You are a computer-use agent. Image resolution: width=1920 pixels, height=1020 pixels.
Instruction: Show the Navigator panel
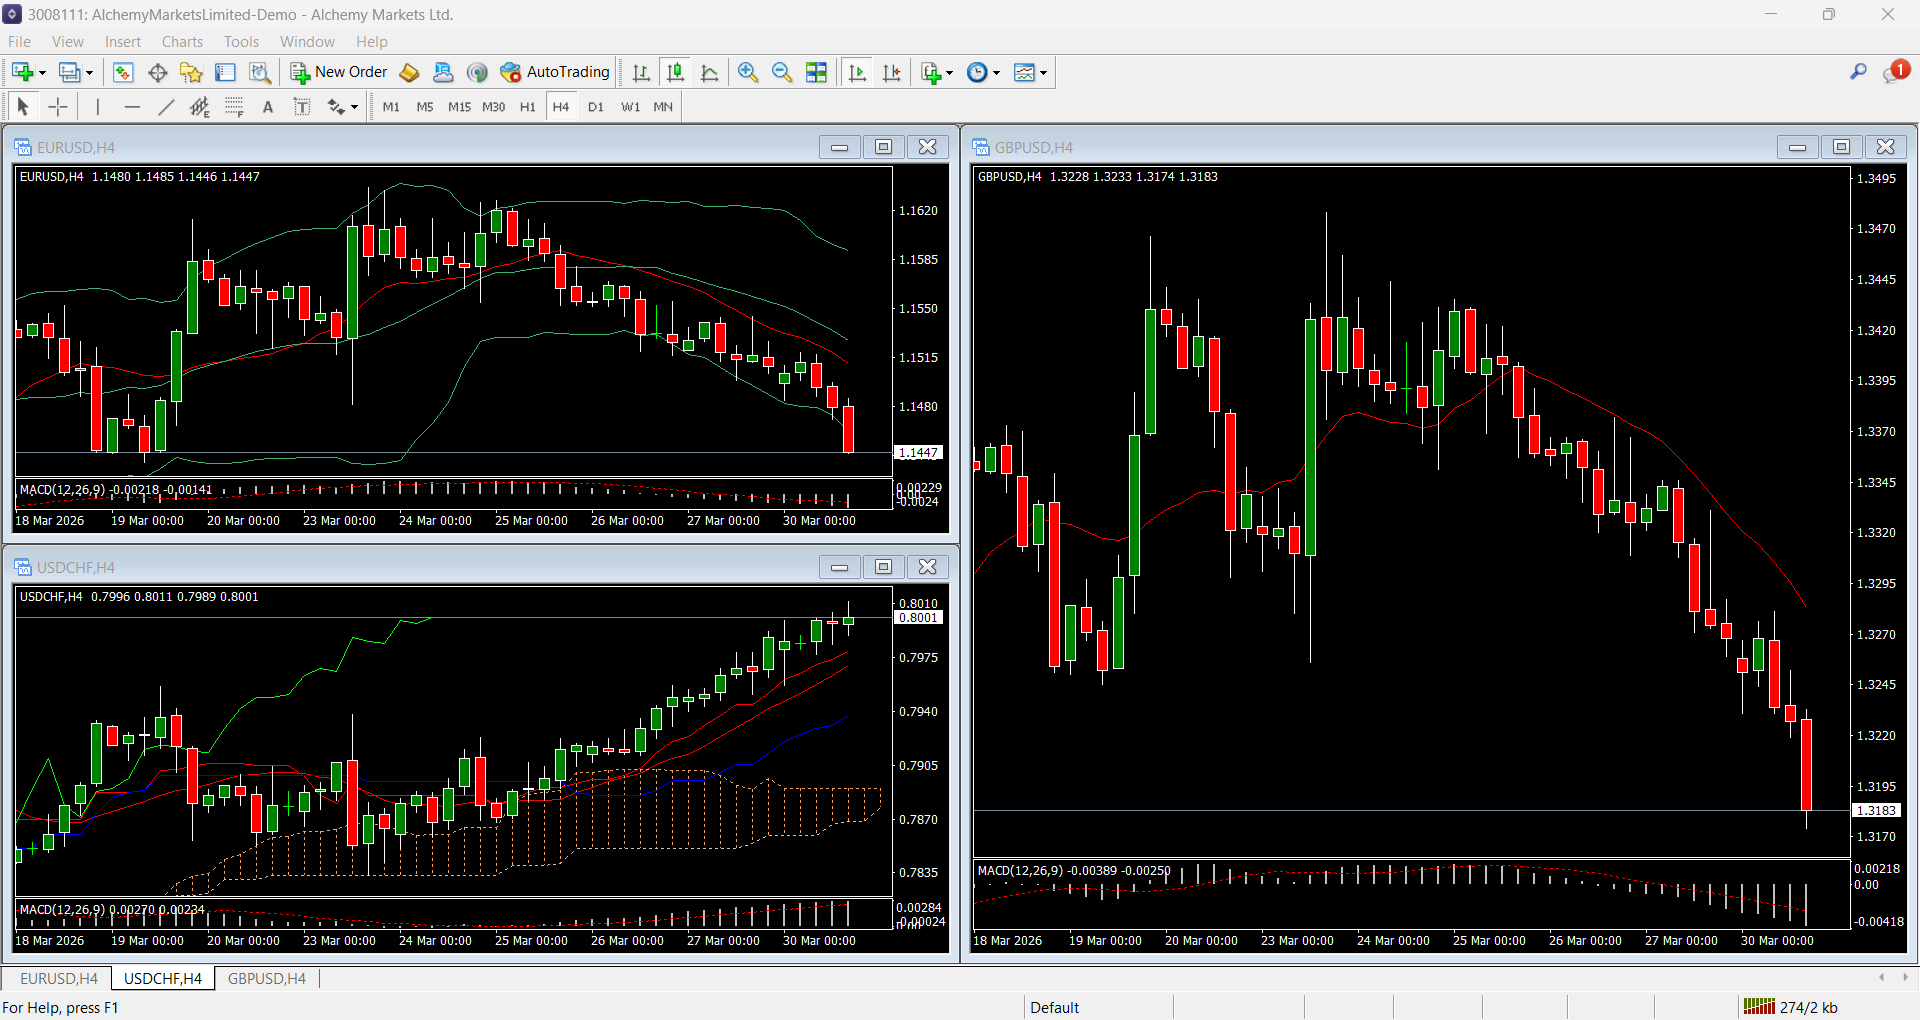point(191,72)
